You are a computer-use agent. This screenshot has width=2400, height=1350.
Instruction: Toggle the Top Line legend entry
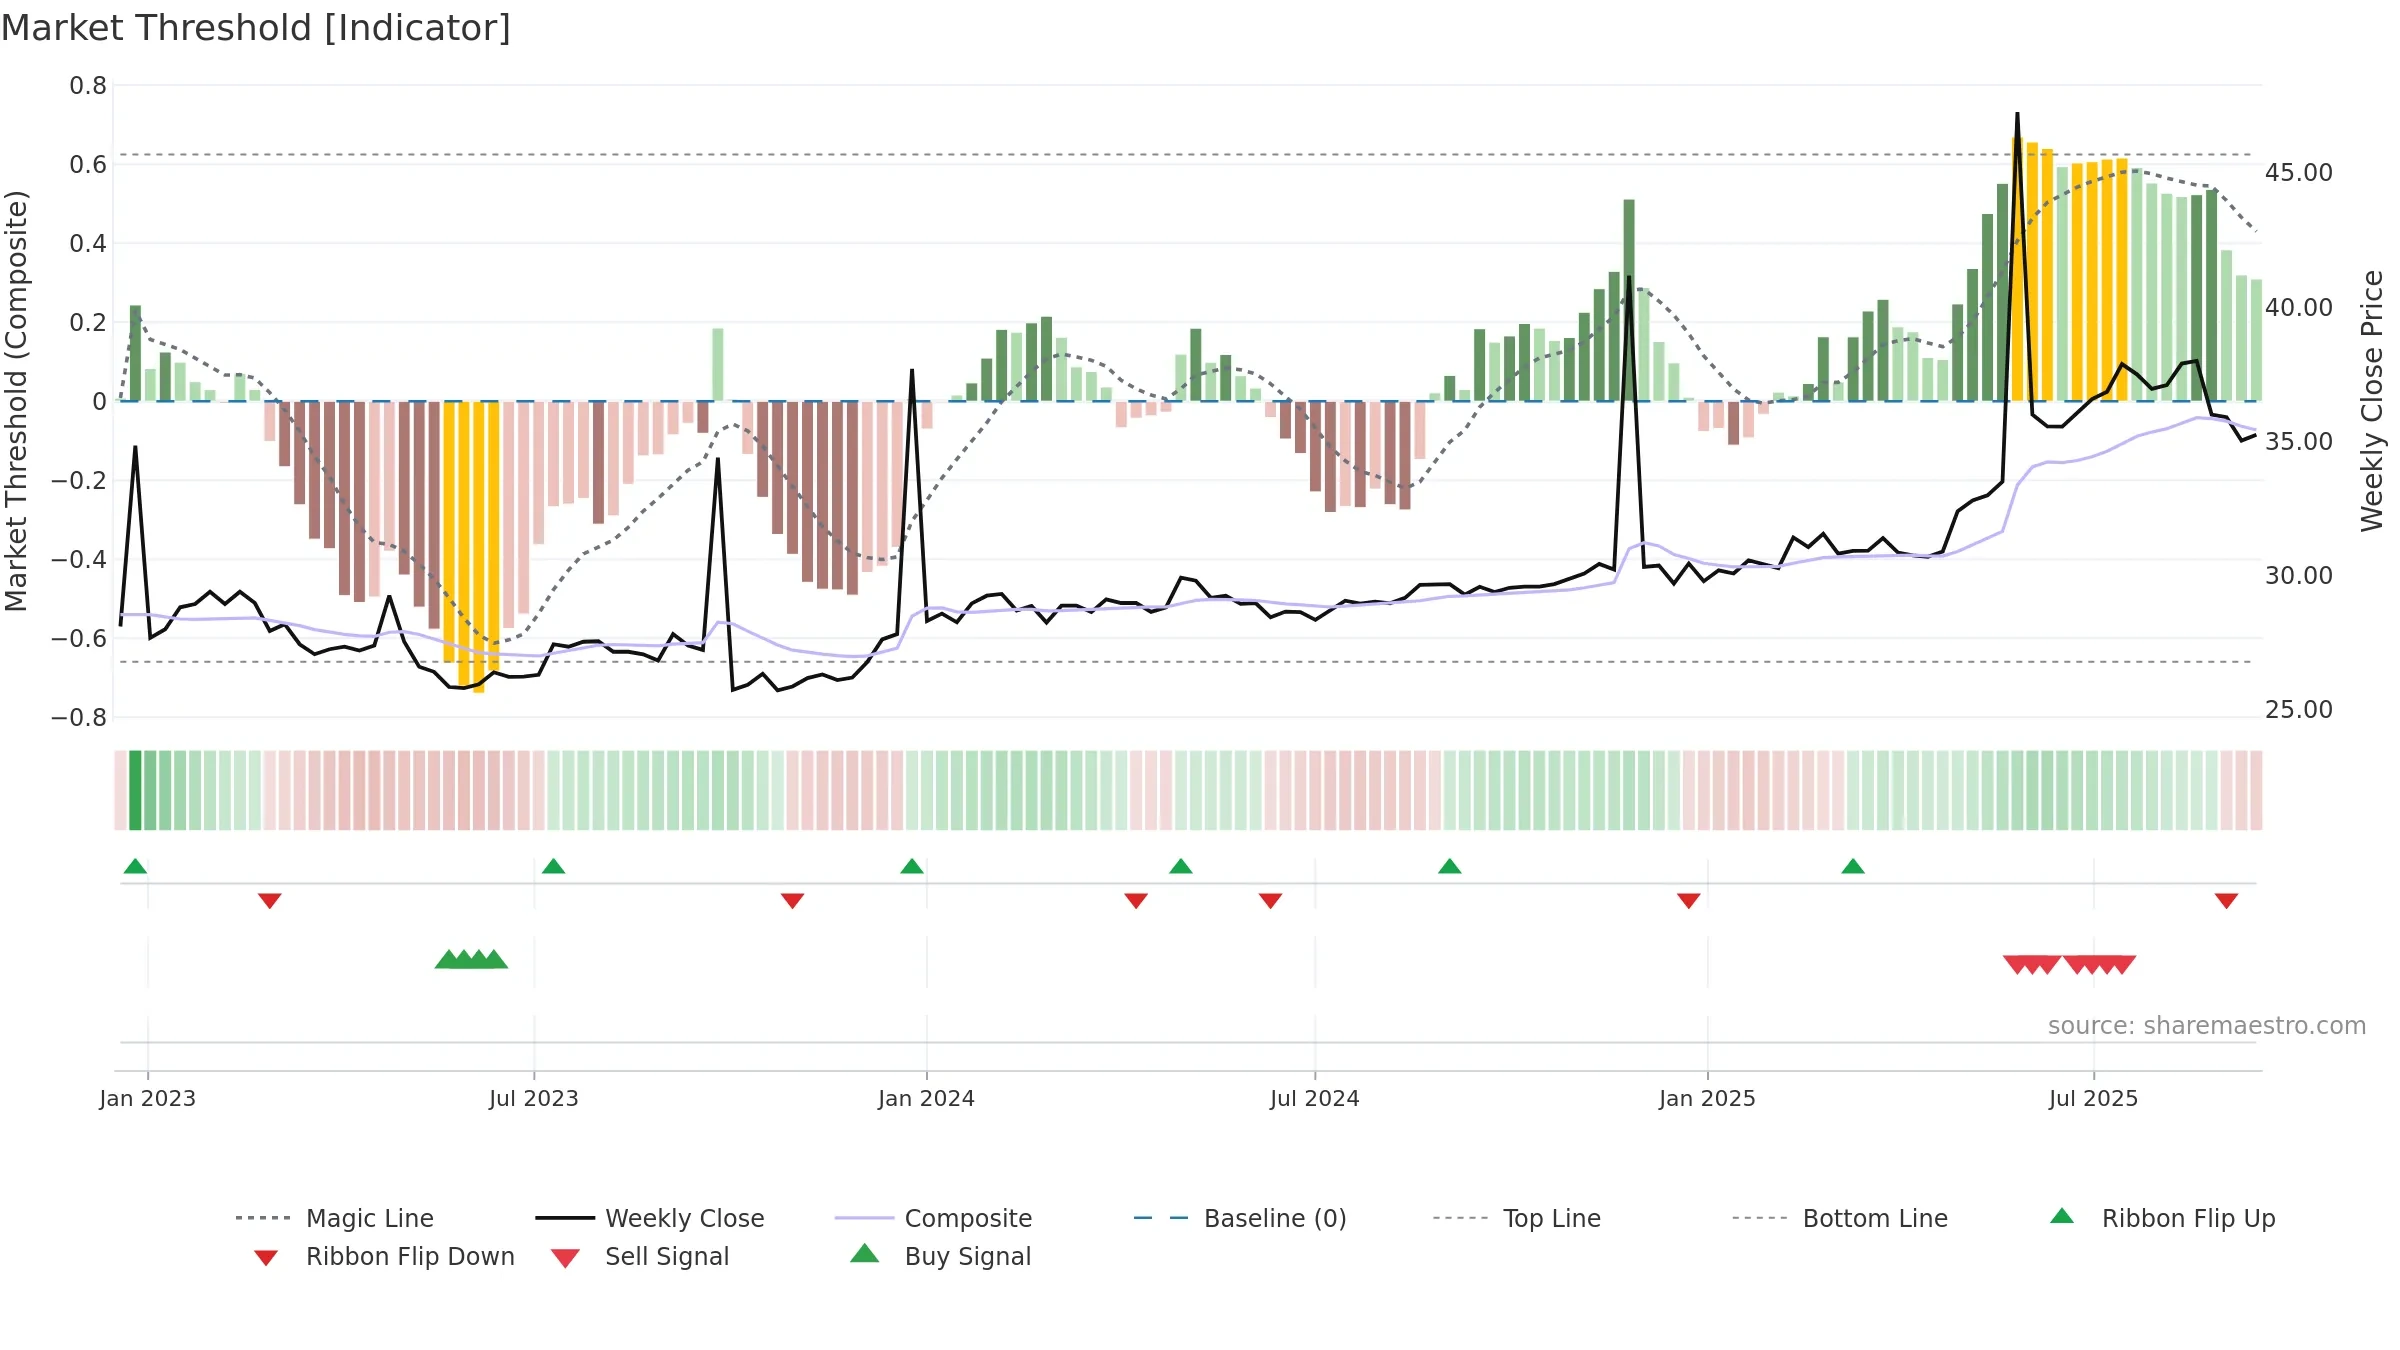[x=1516, y=1218]
